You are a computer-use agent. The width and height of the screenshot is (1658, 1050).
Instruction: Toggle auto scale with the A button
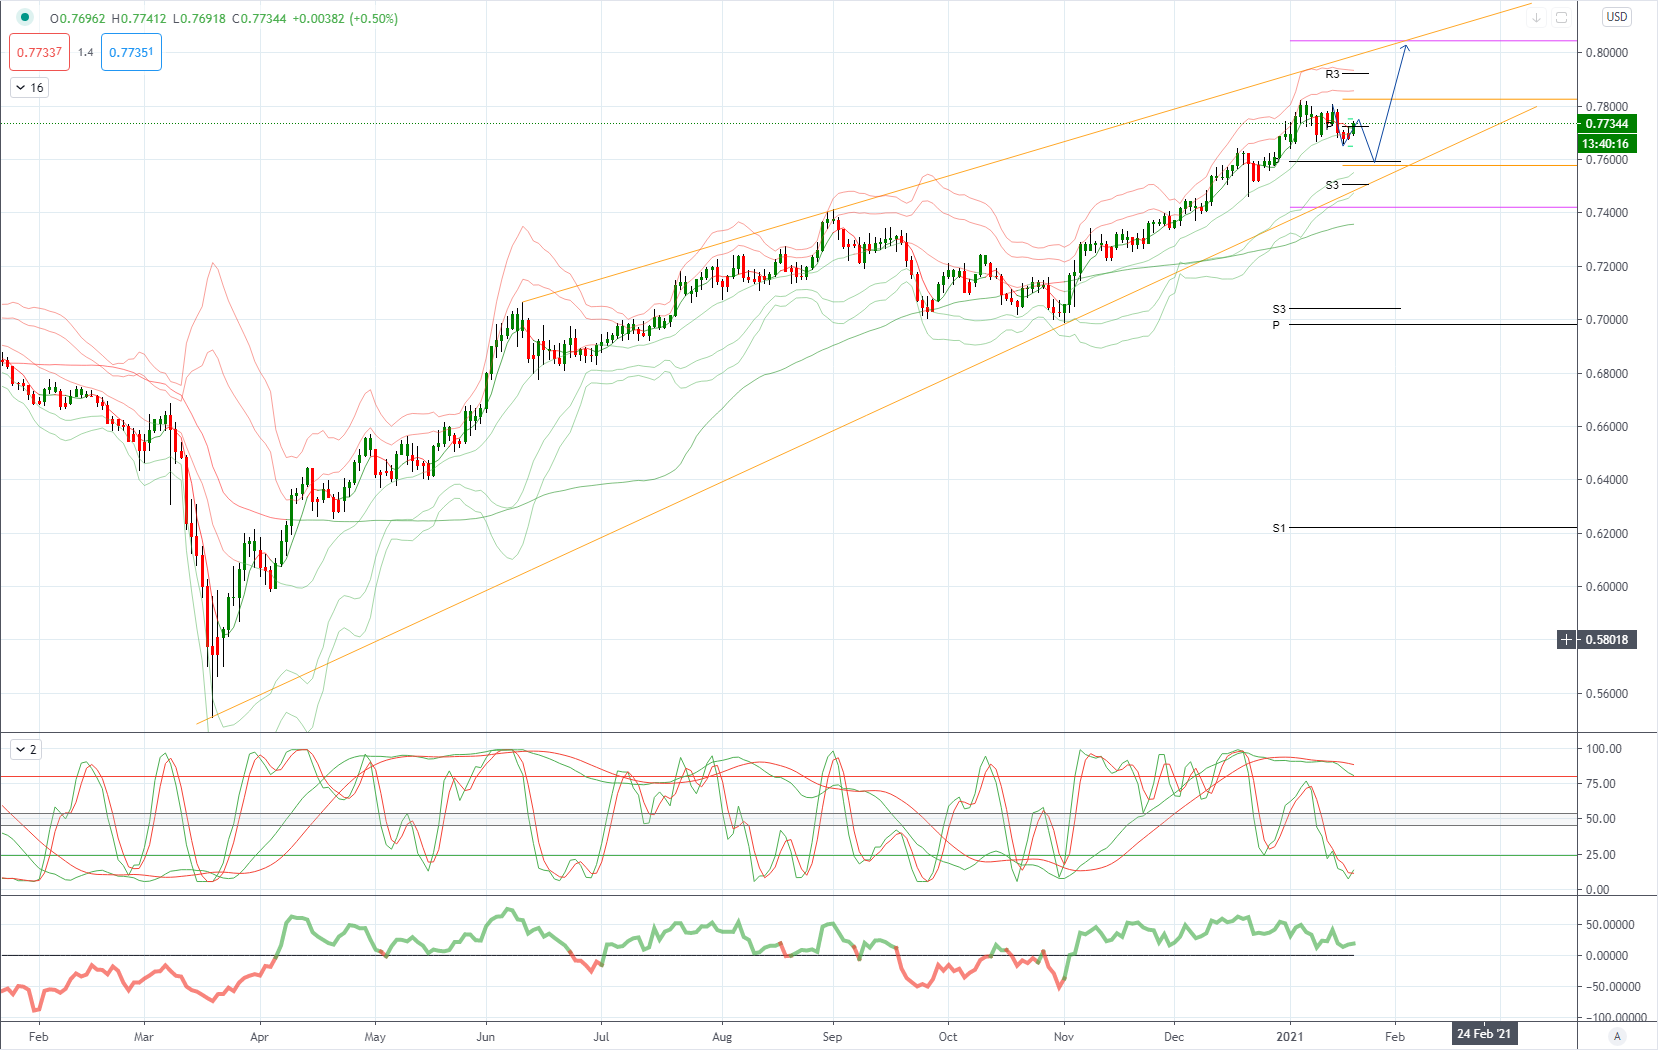[x=1617, y=1036]
